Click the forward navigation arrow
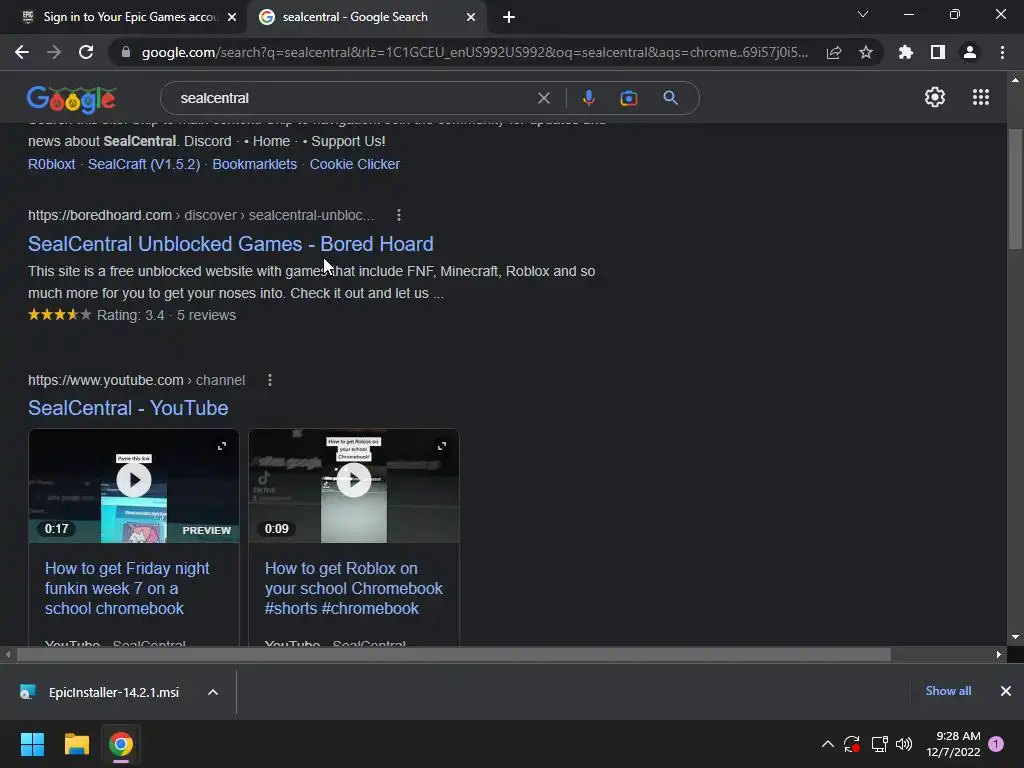The height and width of the screenshot is (768, 1024). pos(54,52)
